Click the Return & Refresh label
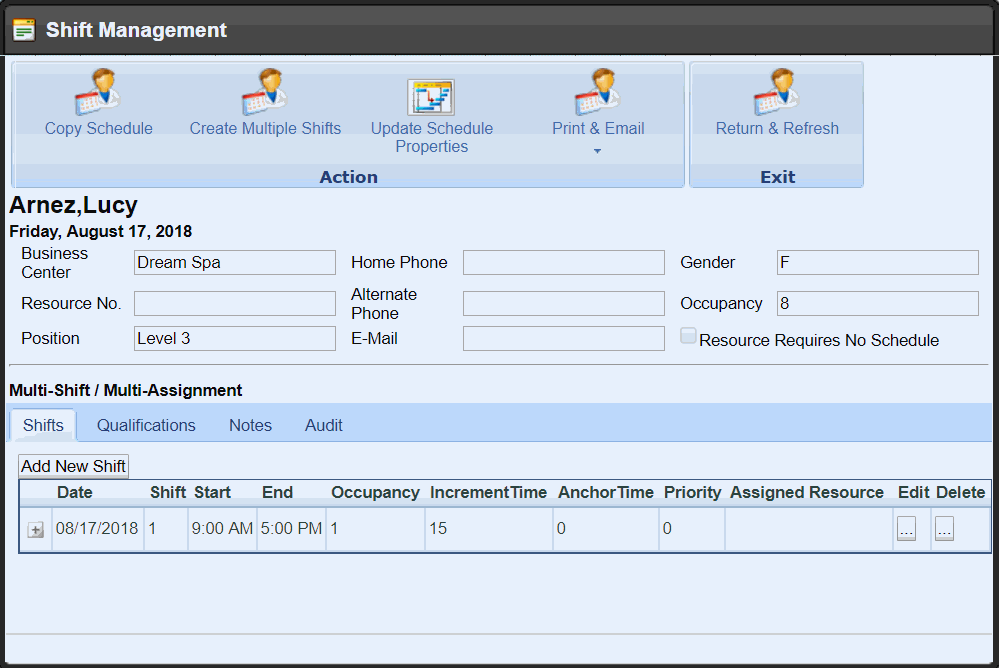Image resolution: width=999 pixels, height=668 pixels. tap(777, 128)
